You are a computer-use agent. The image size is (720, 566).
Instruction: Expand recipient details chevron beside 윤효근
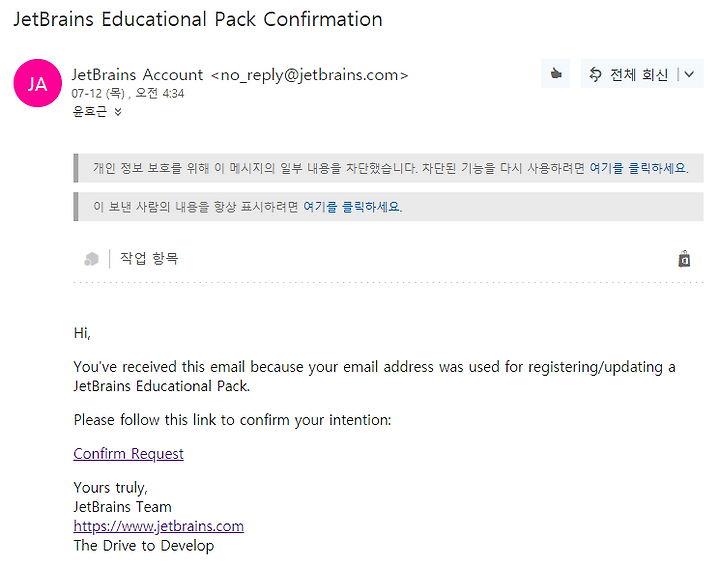(118, 112)
